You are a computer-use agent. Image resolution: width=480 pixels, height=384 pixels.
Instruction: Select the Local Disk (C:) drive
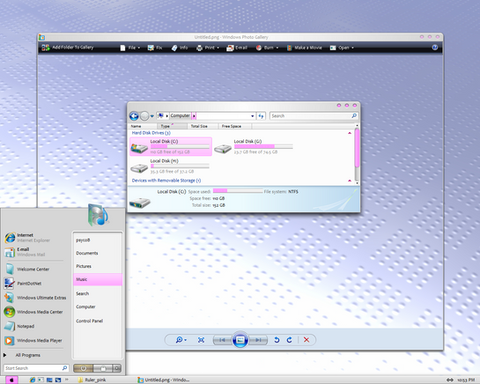[171, 146]
